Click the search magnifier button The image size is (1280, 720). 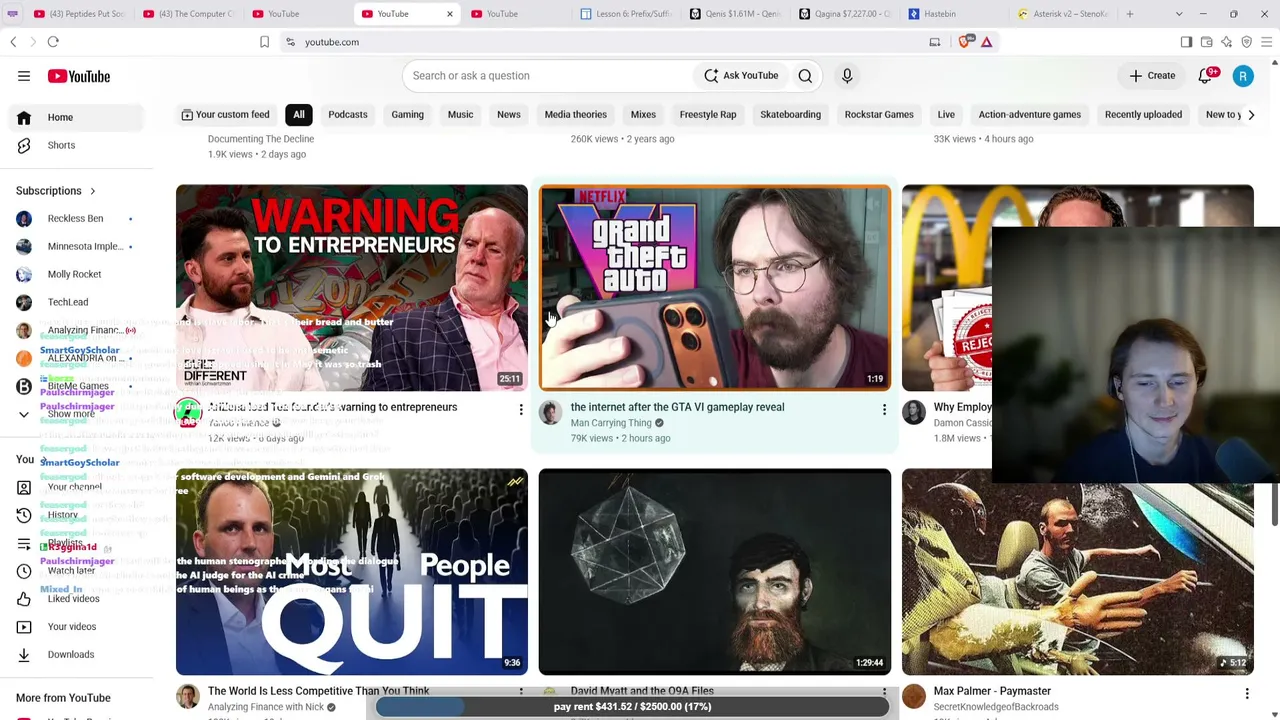805,76
